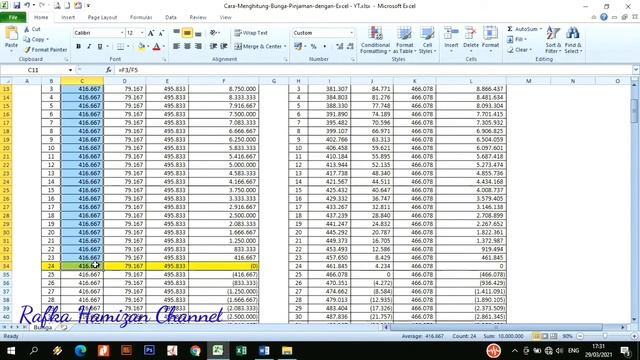Open the Number format Custom dropdown
This screenshot has height=360, width=640.
coord(351,33)
